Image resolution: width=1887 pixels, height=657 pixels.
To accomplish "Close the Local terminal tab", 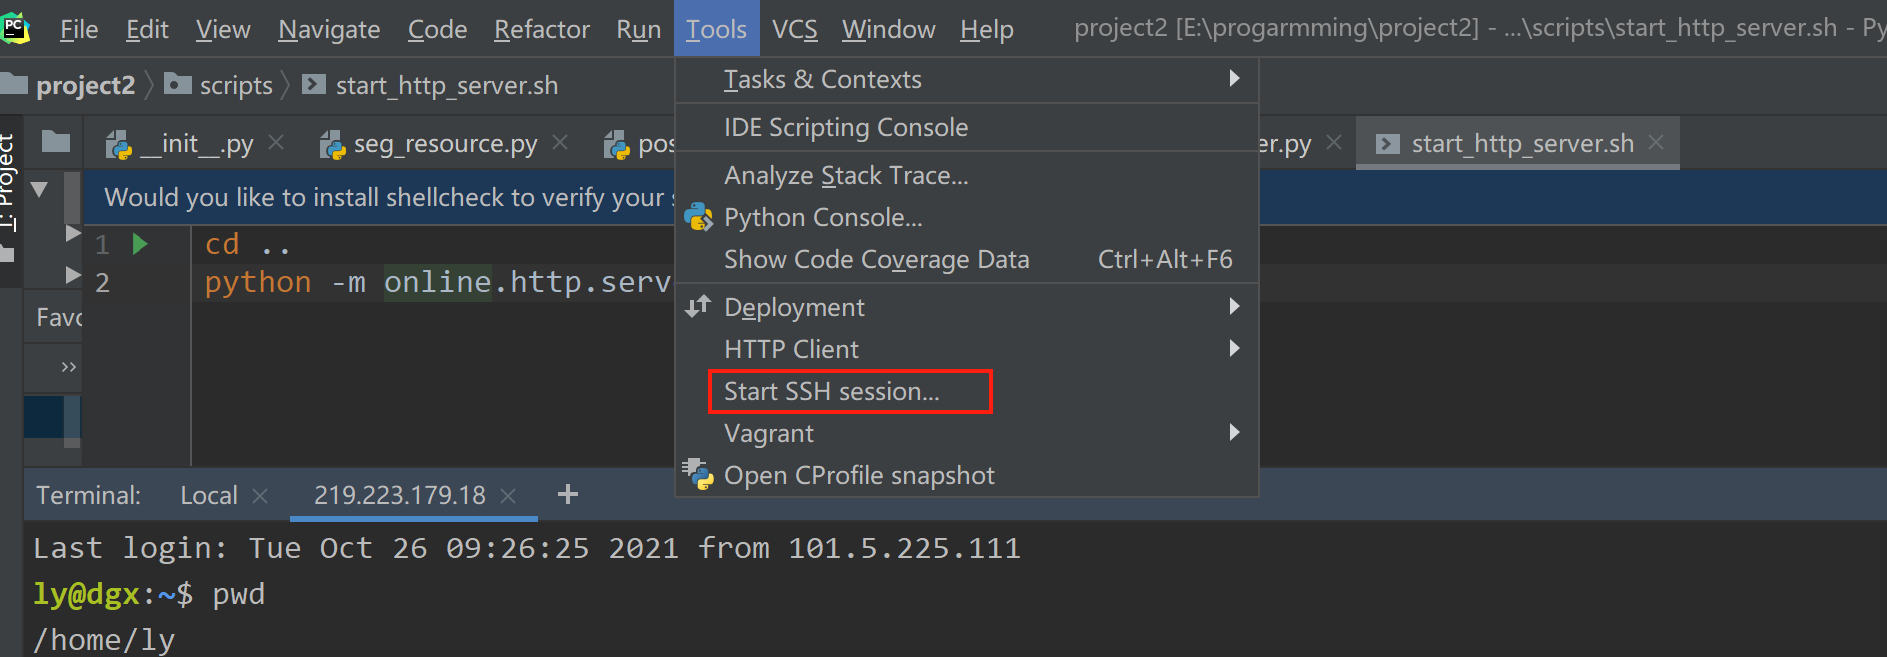I will [x=260, y=495].
